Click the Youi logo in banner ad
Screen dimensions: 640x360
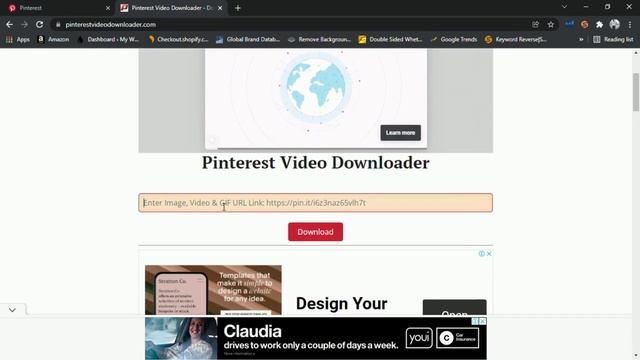coord(419,338)
